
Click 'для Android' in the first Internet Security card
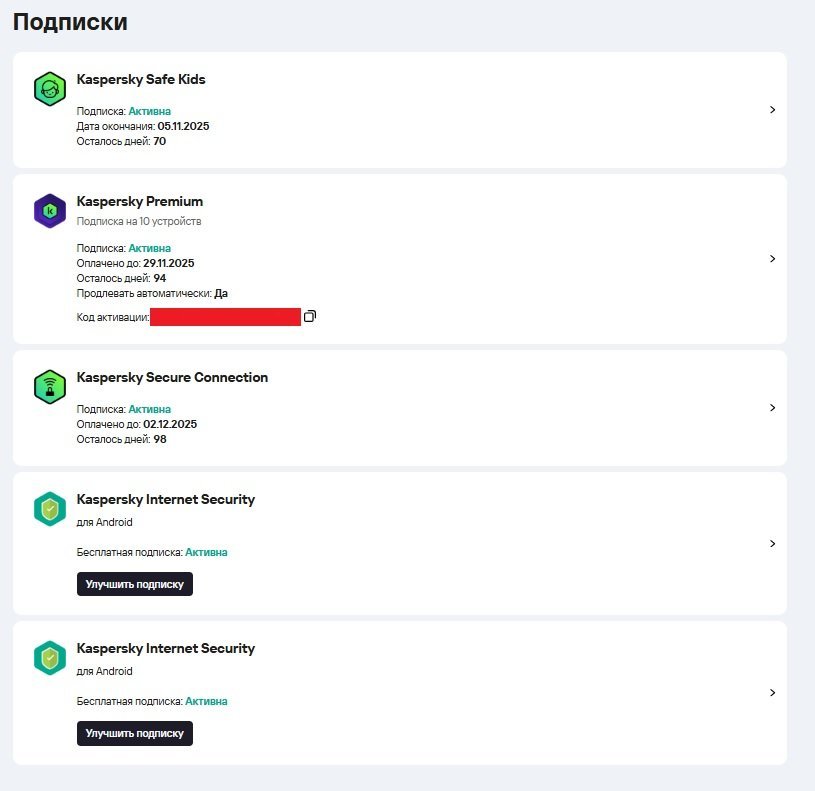tap(104, 522)
